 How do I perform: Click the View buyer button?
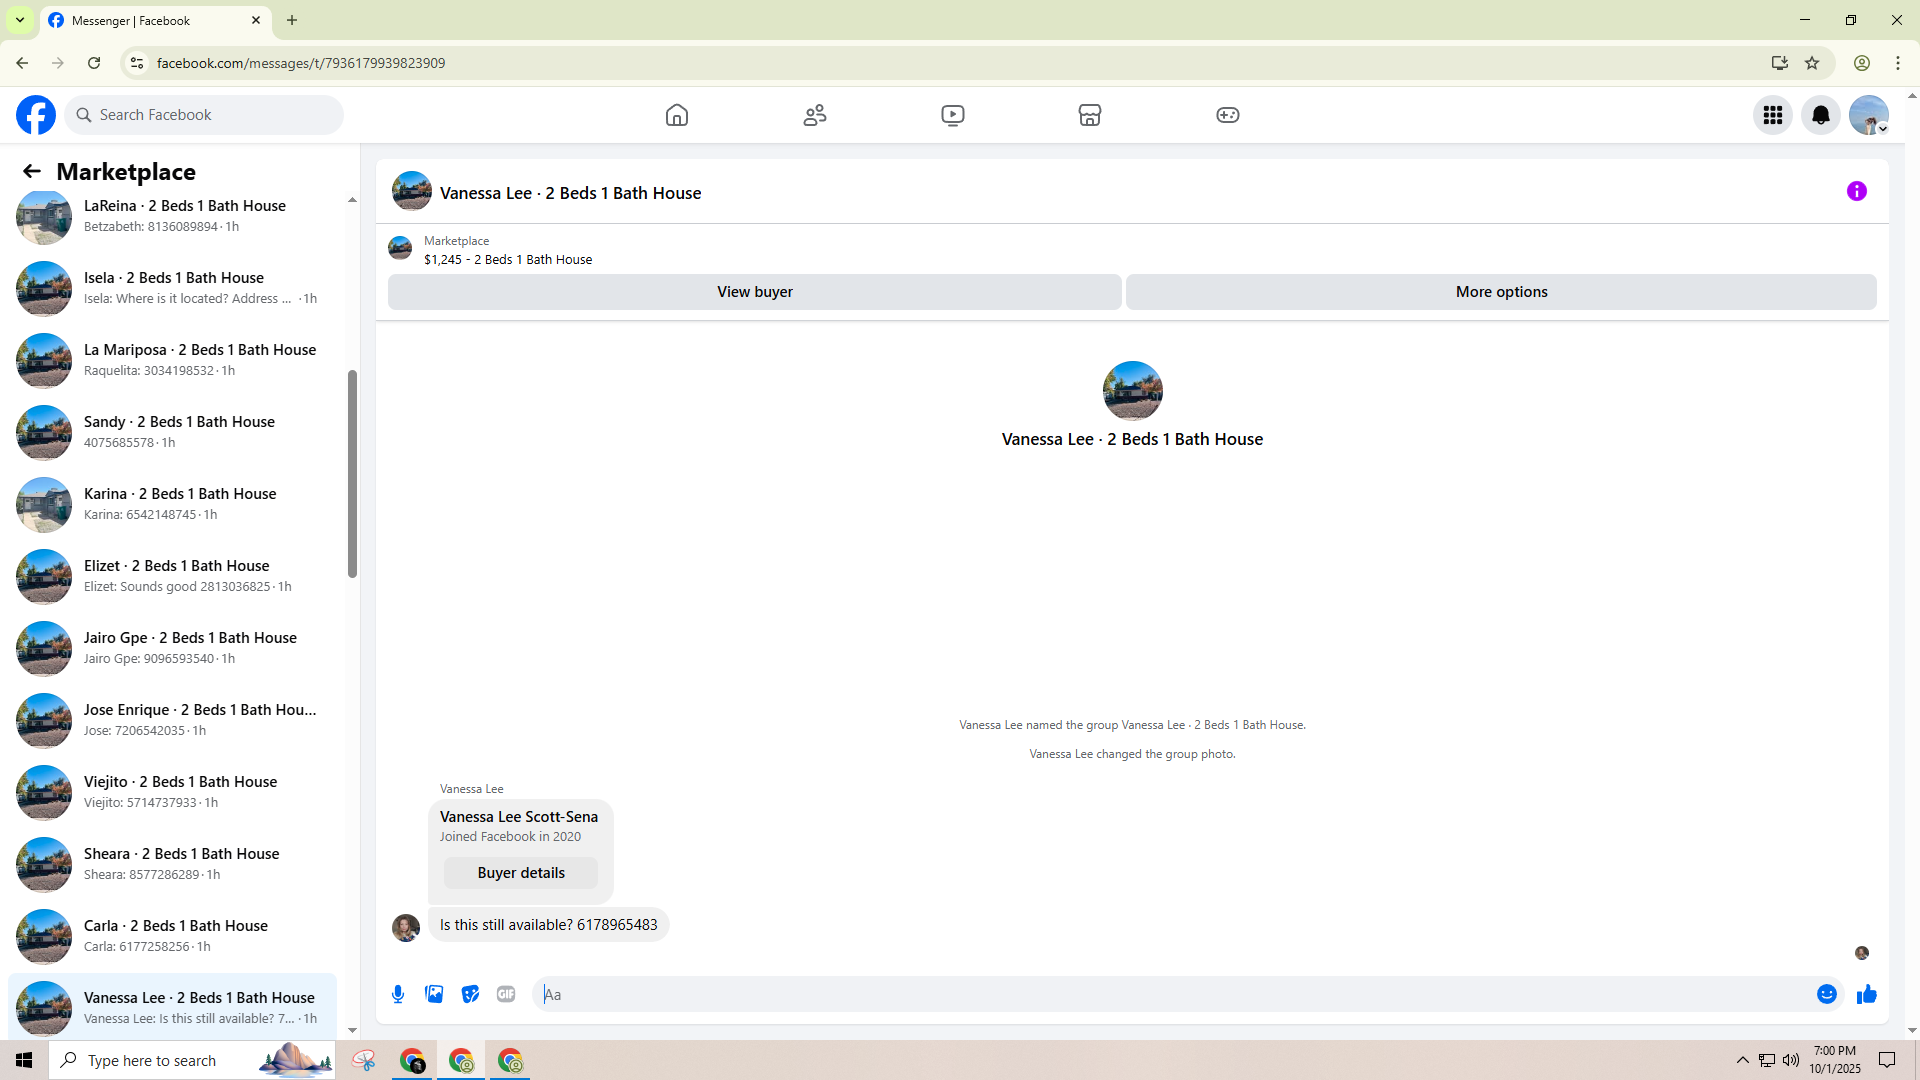pos(755,292)
